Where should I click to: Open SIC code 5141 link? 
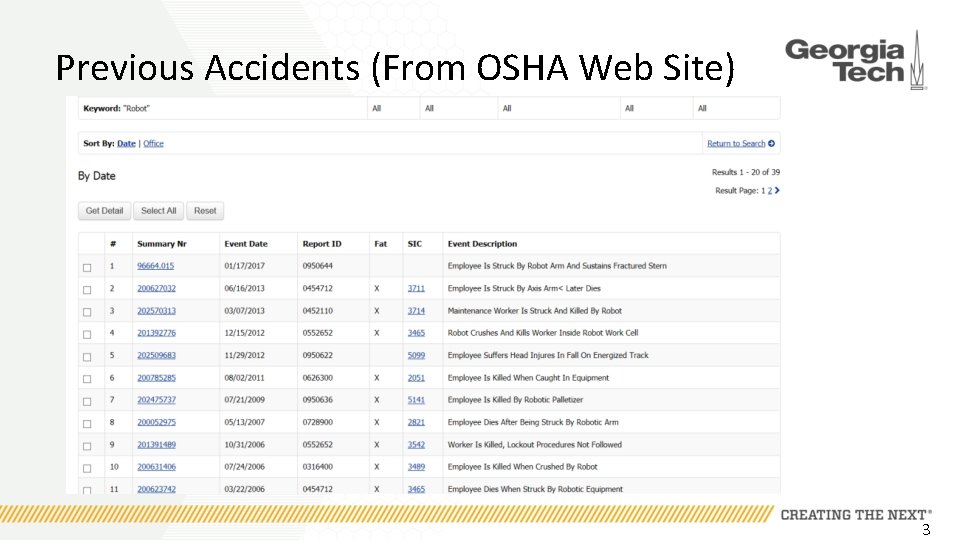click(416, 400)
